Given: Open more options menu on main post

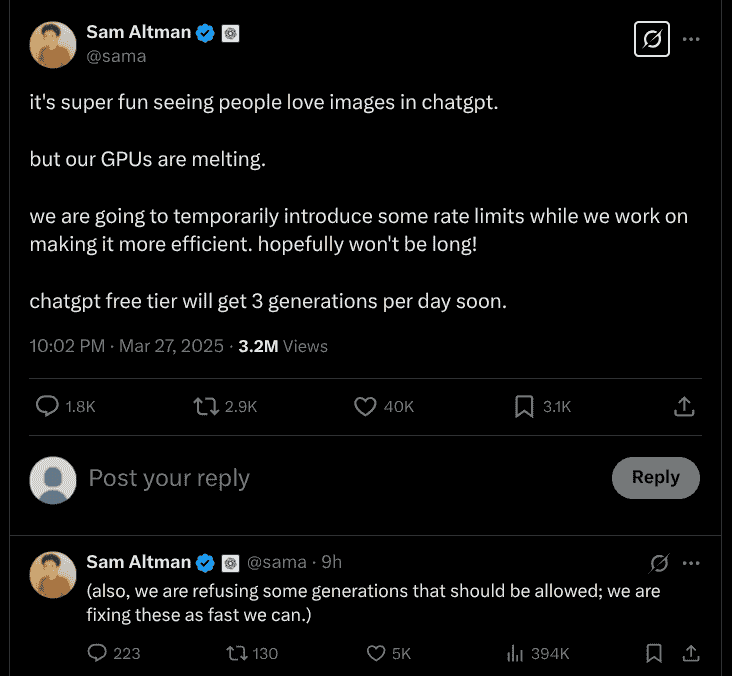Looking at the screenshot, I should point(691,40).
